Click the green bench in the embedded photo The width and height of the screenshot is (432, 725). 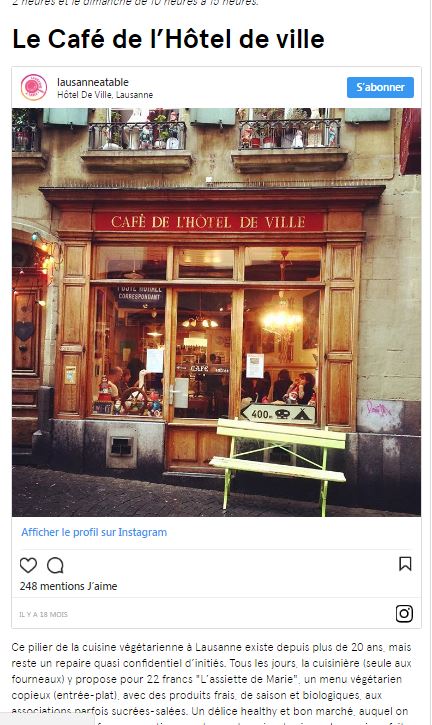[x=278, y=462]
